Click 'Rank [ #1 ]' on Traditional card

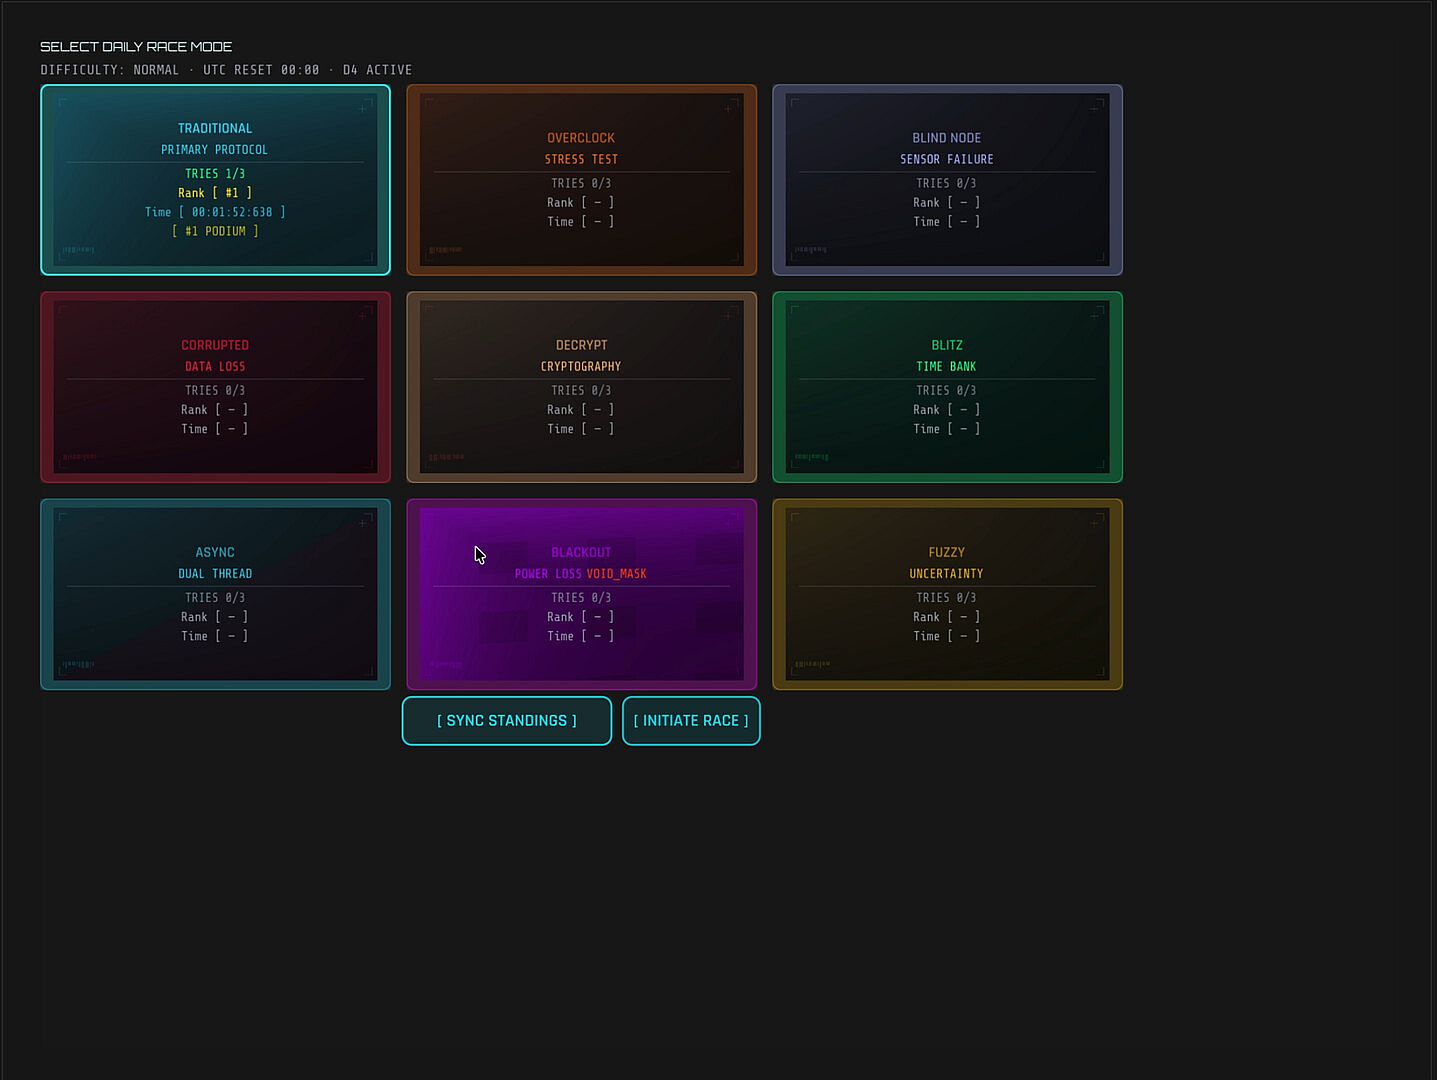215,193
